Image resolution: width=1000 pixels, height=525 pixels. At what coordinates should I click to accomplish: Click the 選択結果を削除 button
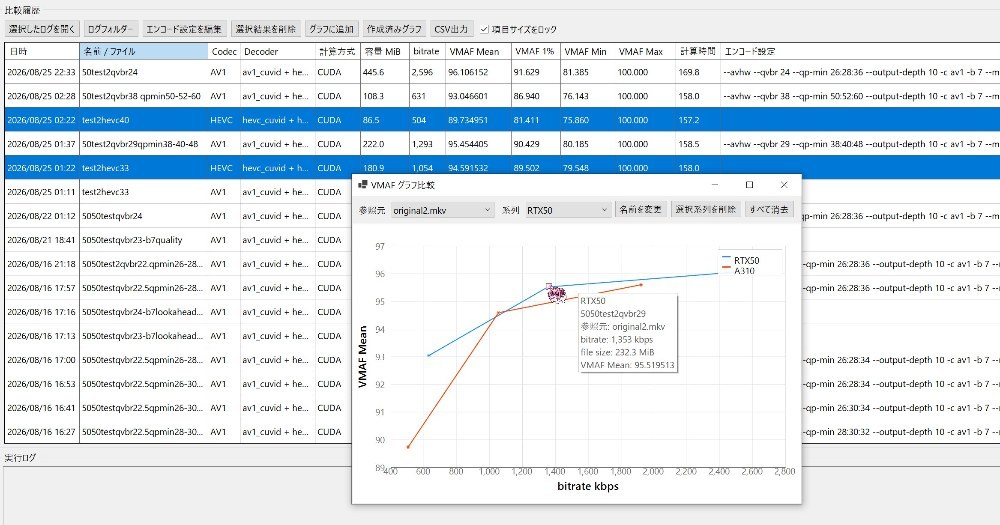(x=265, y=29)
